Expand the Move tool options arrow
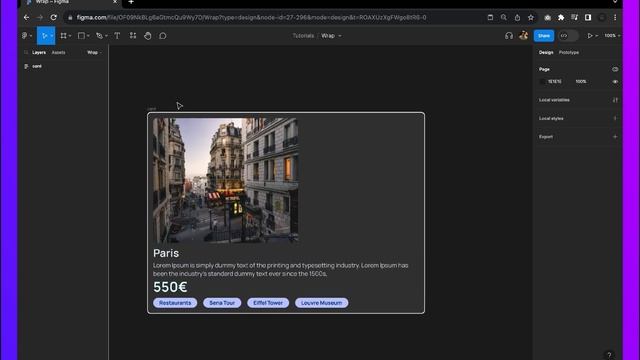This screenshot has height=360, width=640. pyautogui.click(x=52, y=36)
